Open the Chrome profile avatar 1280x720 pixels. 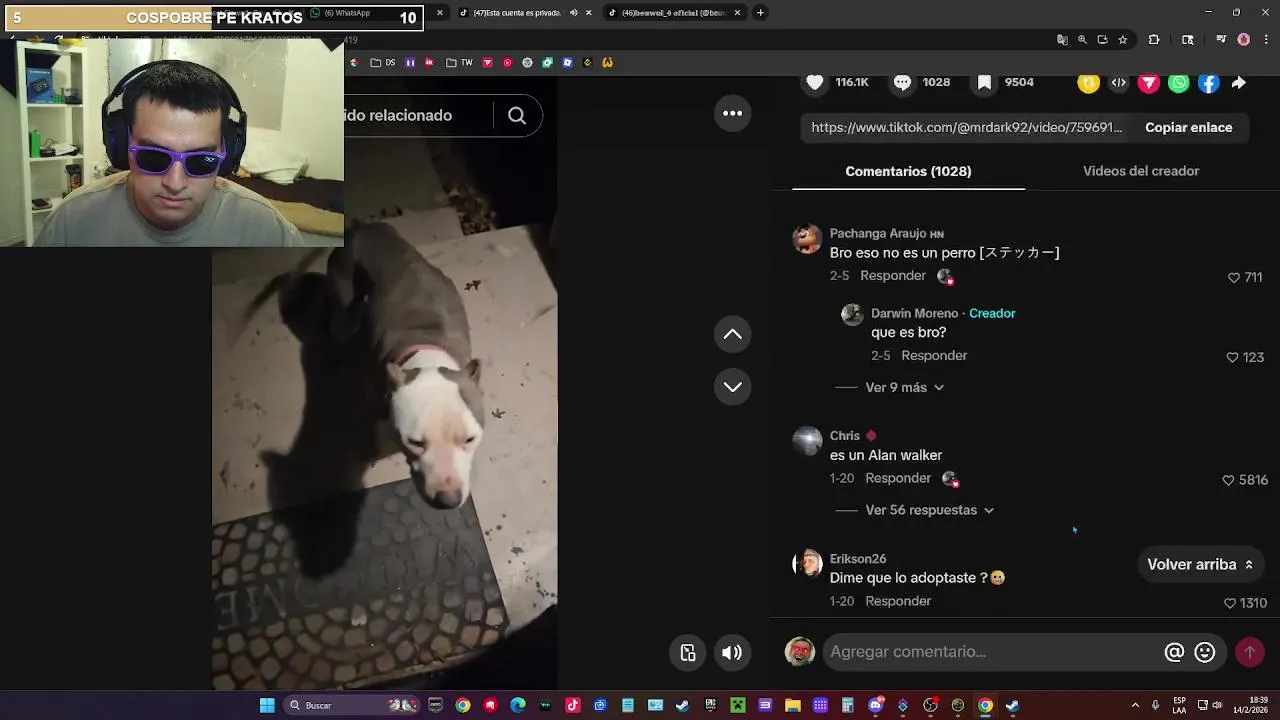(x=1244, y=40)
